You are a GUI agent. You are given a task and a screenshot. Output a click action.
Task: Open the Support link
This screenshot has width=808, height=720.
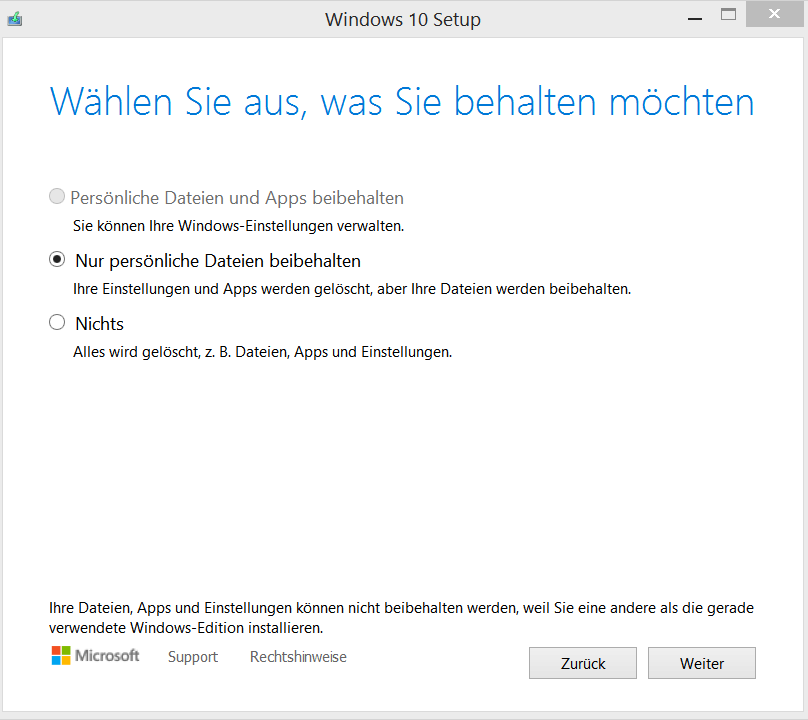[x=193, y=657]
